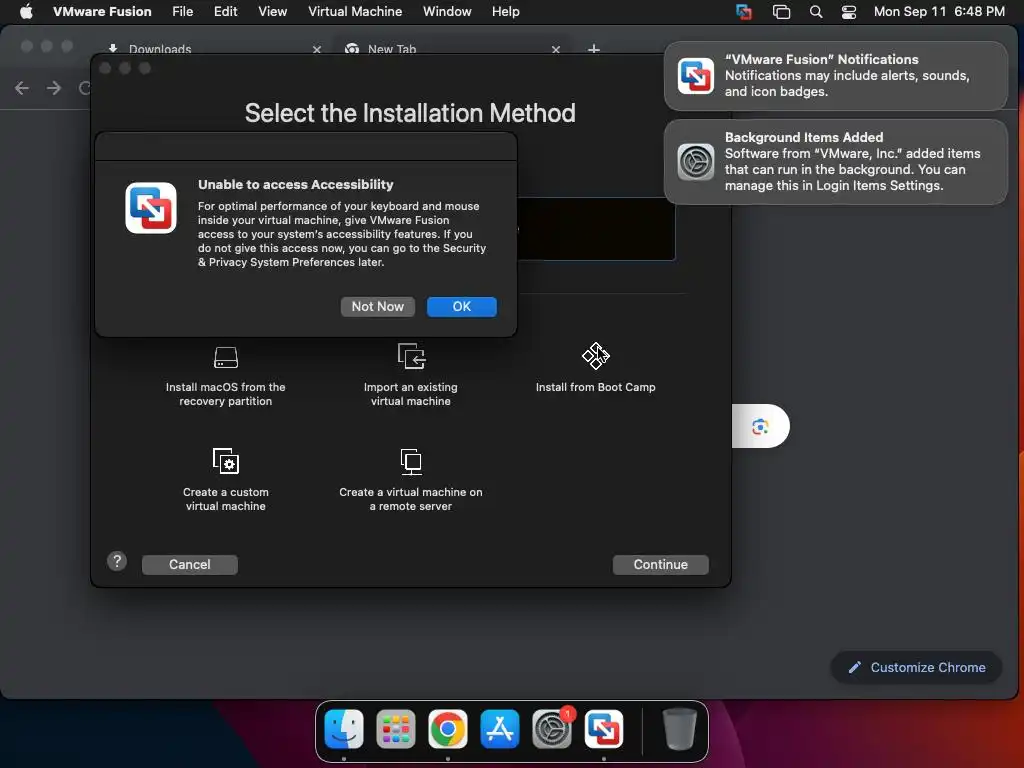Click VMware Fusion menu bar status icon

744,12
